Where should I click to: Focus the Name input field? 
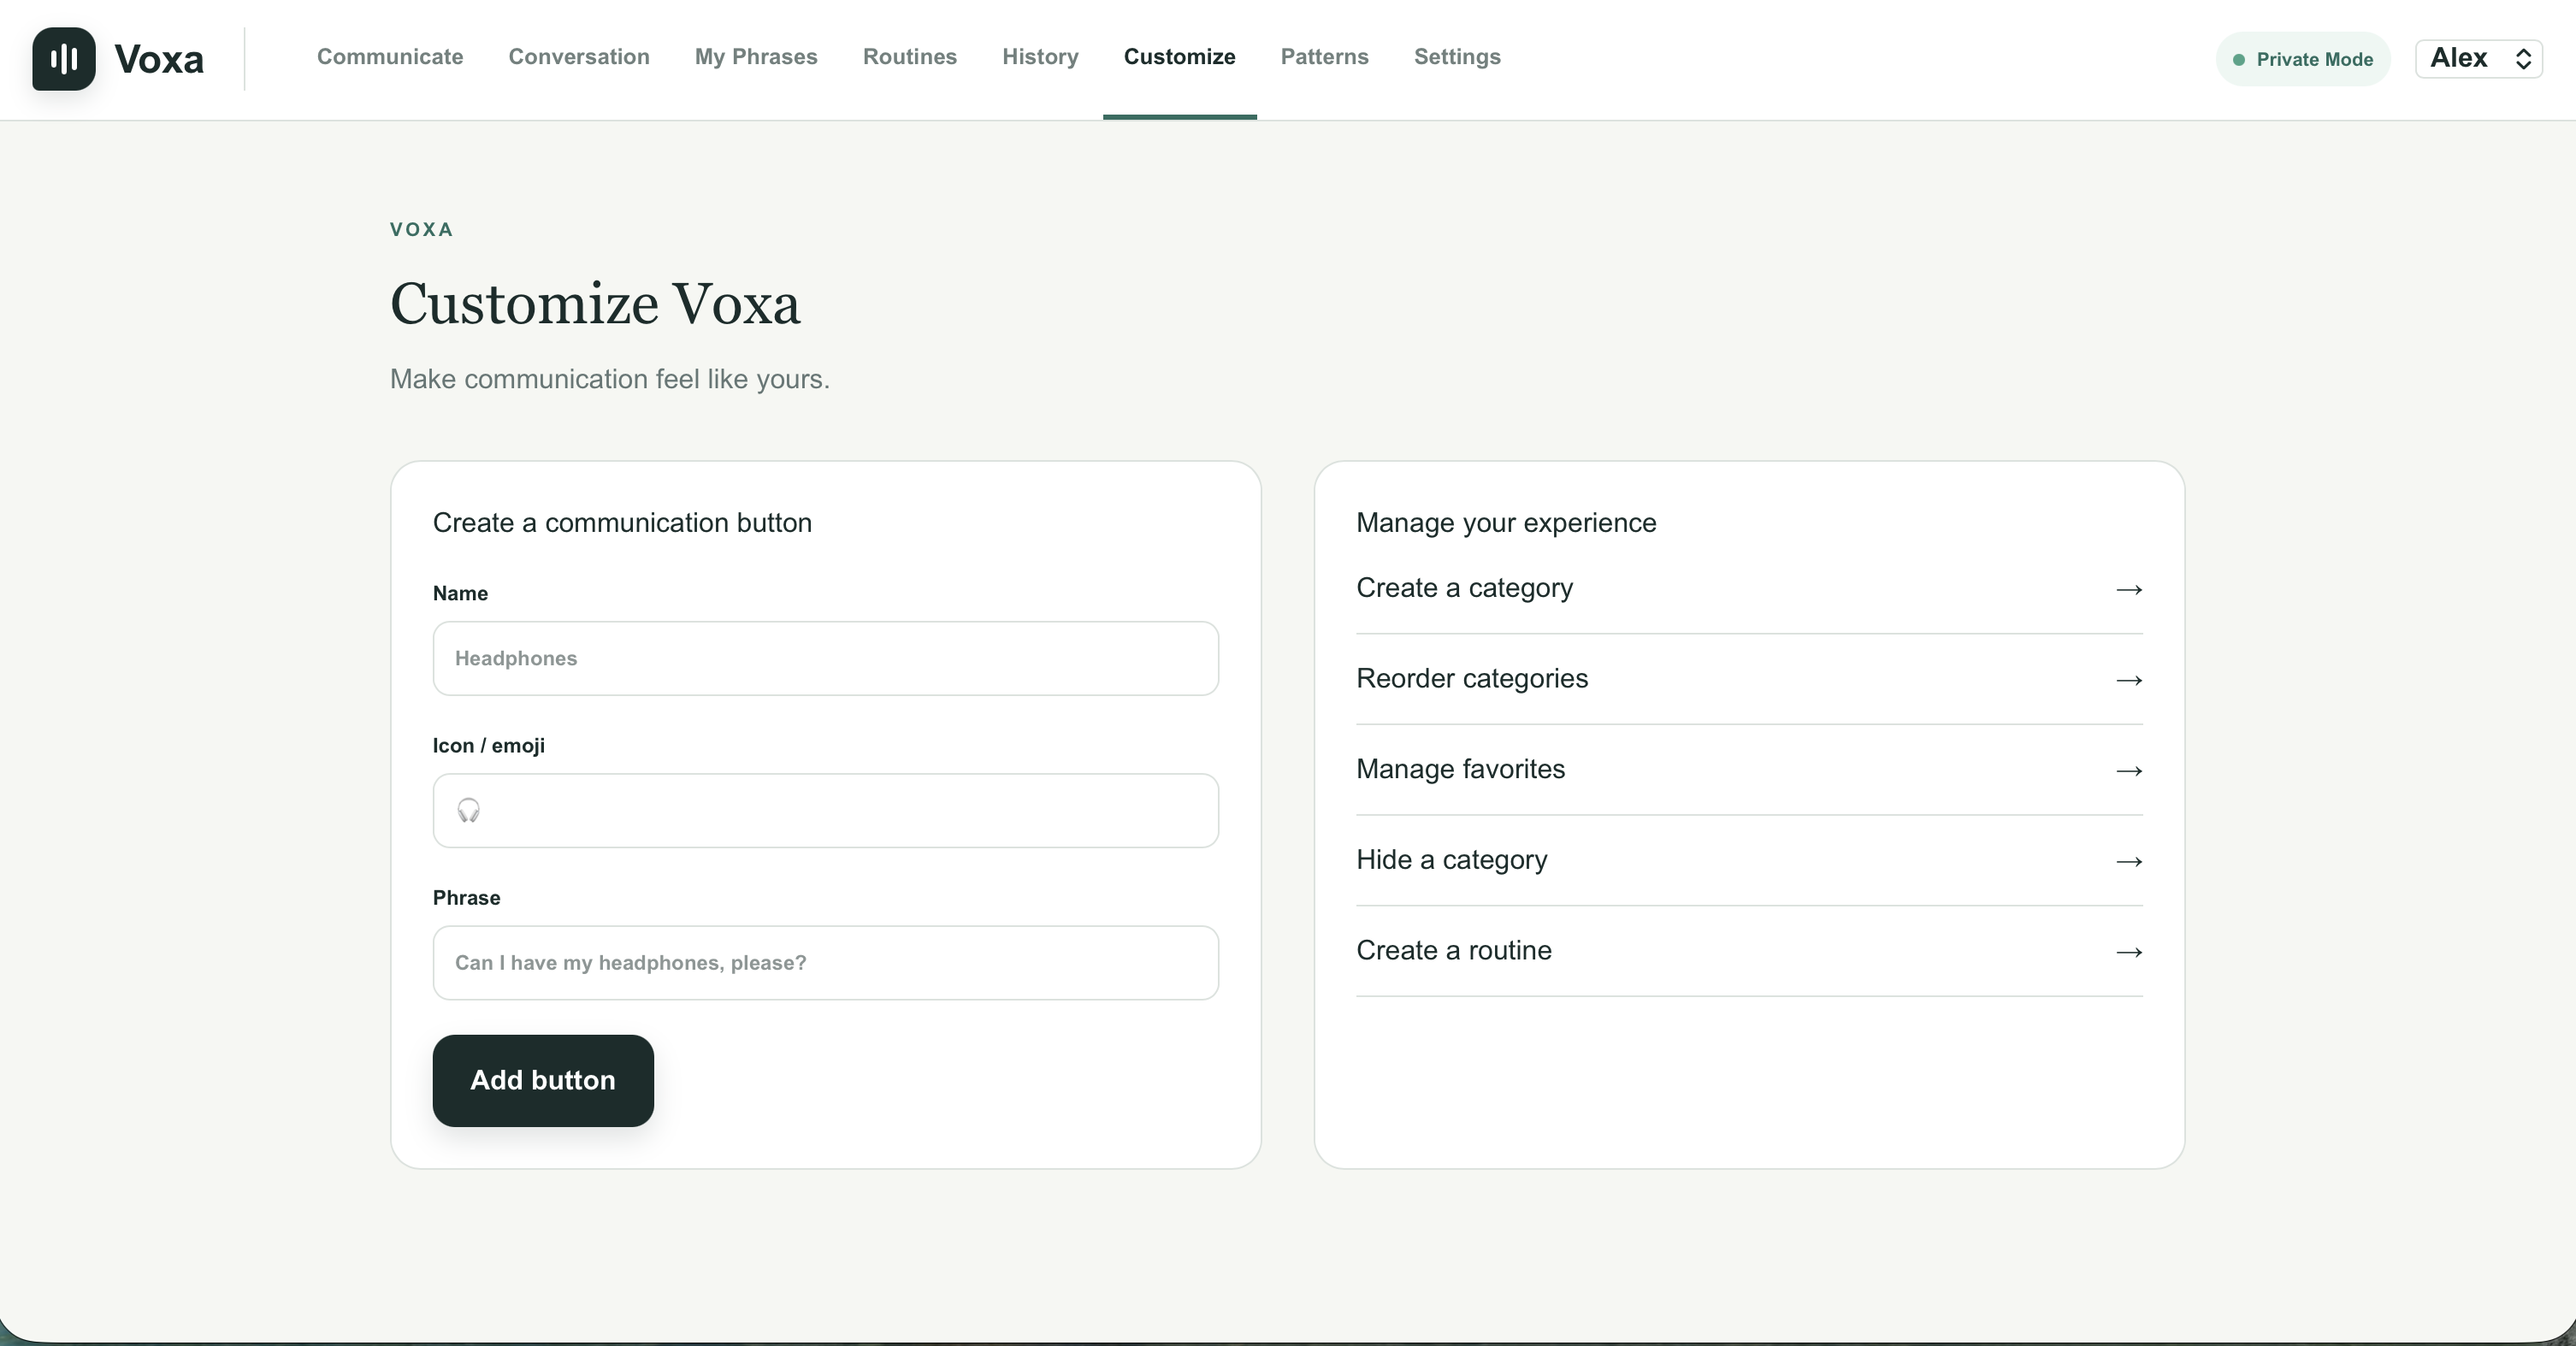click(x=826, y=658)
